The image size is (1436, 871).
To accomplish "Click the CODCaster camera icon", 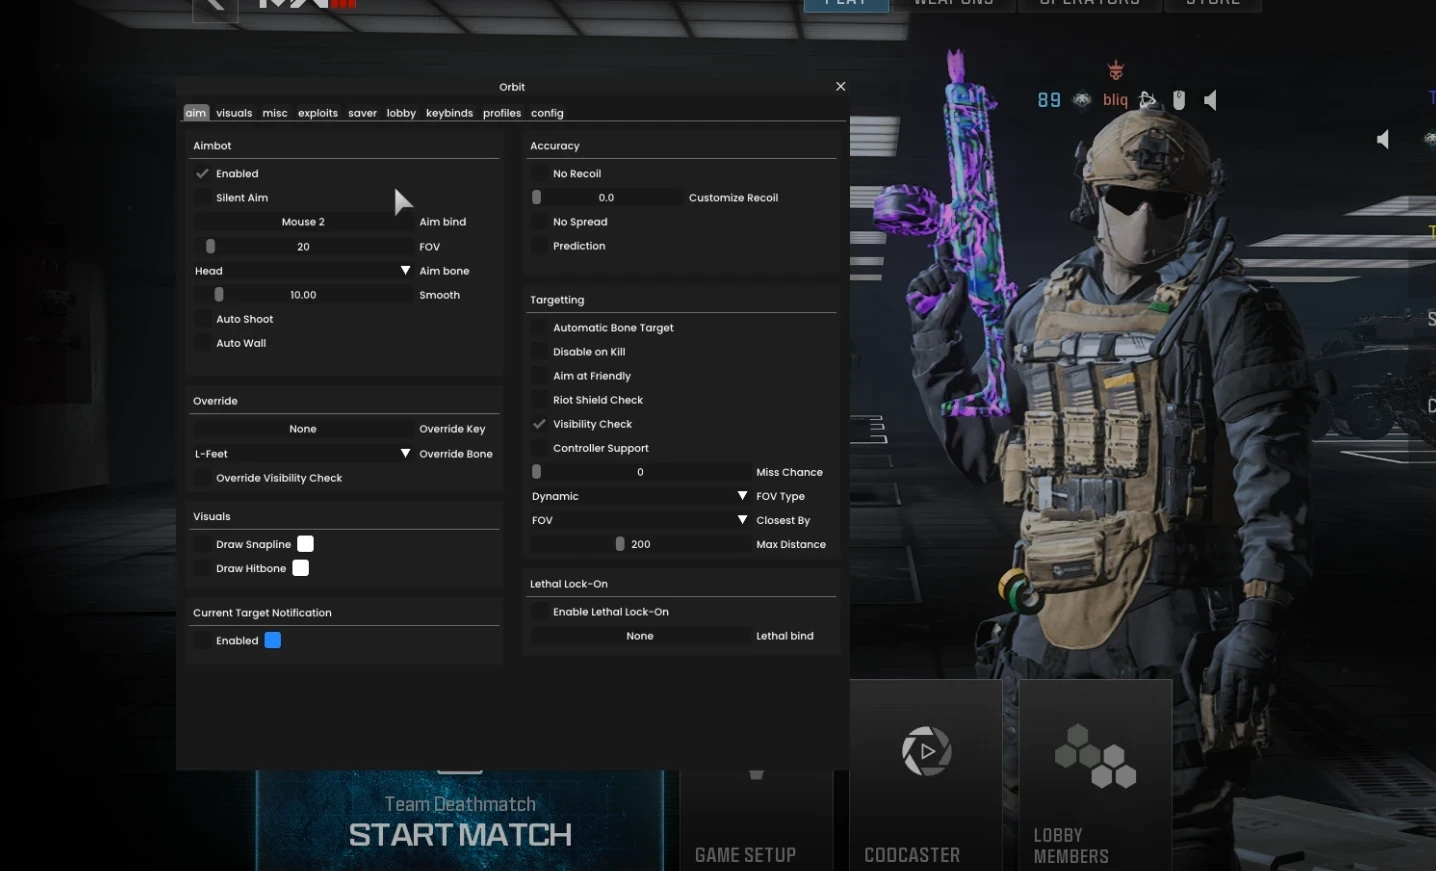I will pyautogui.click(x=926, y=751).
